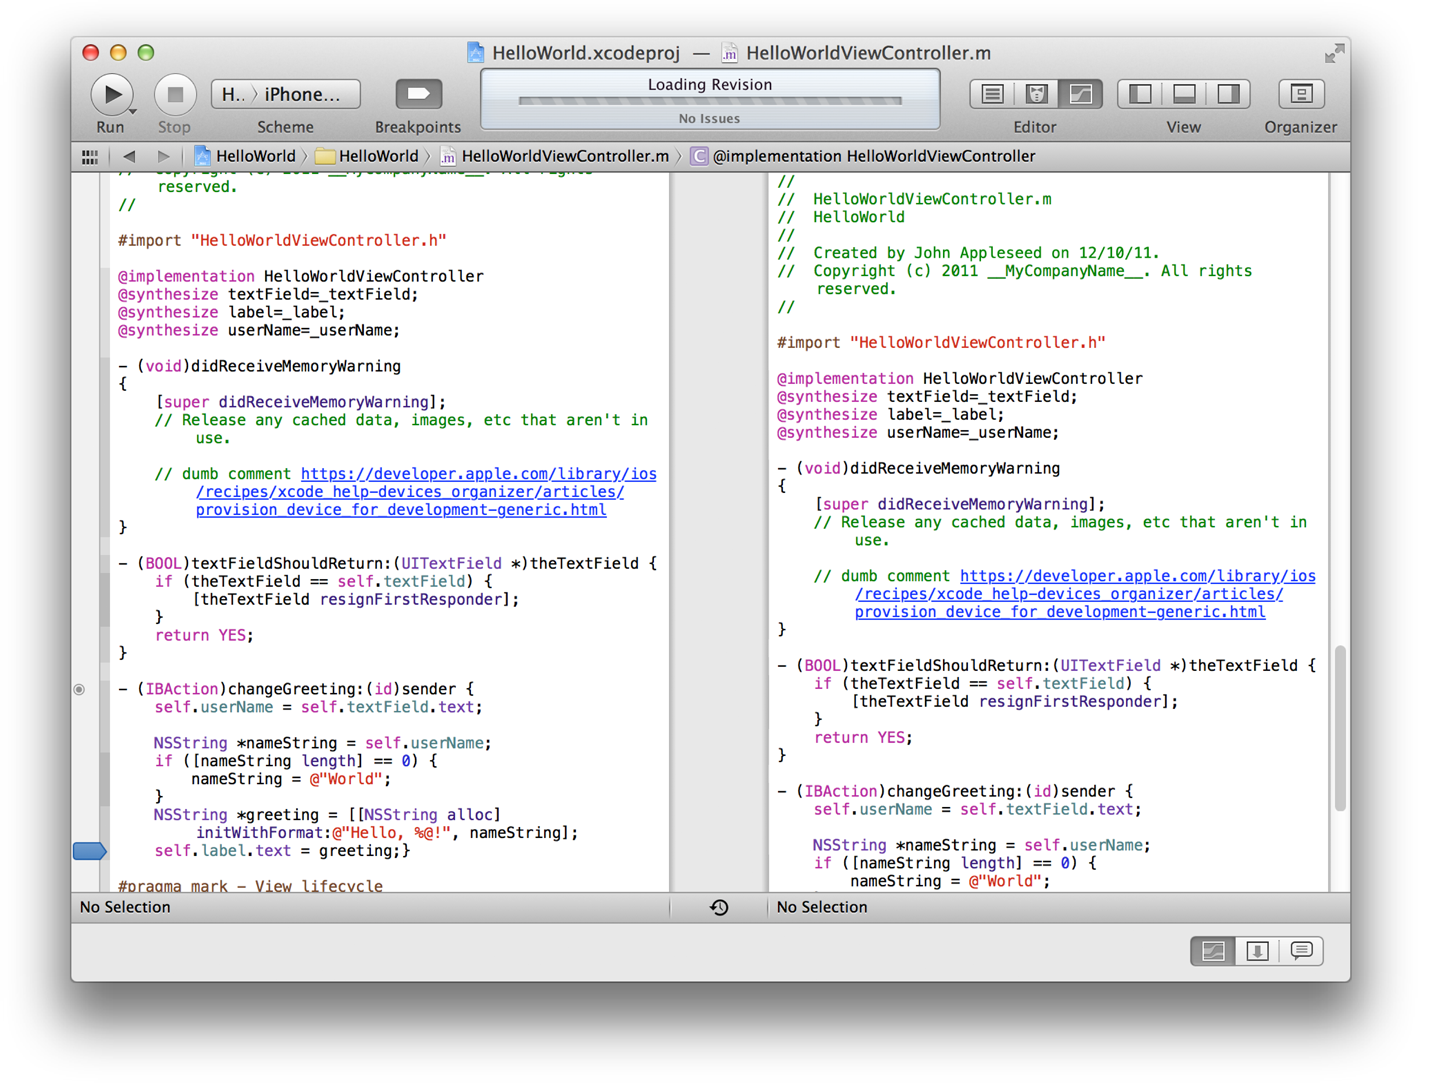Open the Comparison view mode
1431x1083 pixels.
(1213, 951)
